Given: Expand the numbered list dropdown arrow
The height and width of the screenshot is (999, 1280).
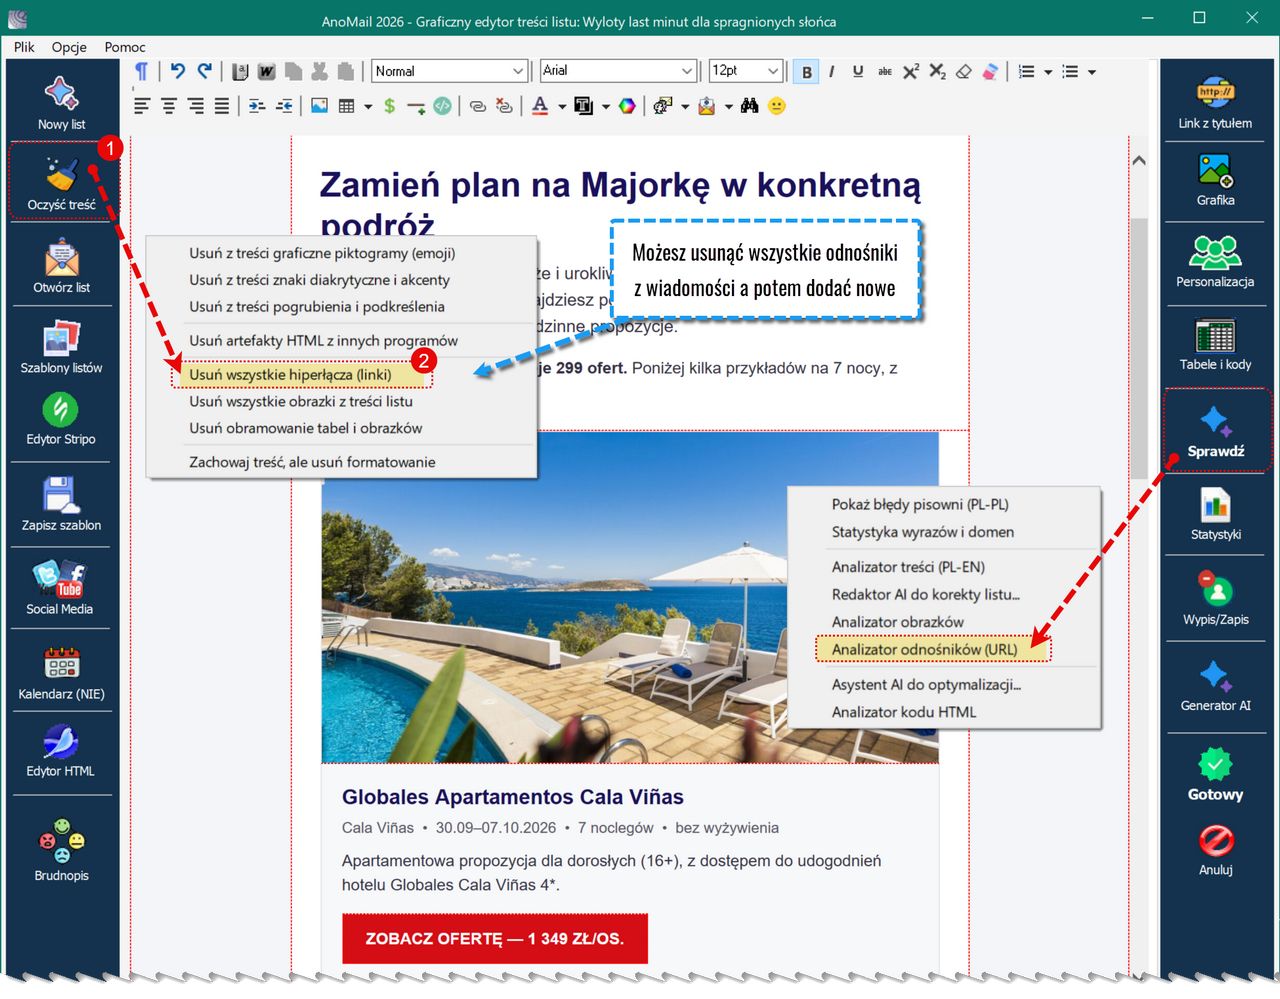Looking at the screenshot, I should pos(1048,72).
